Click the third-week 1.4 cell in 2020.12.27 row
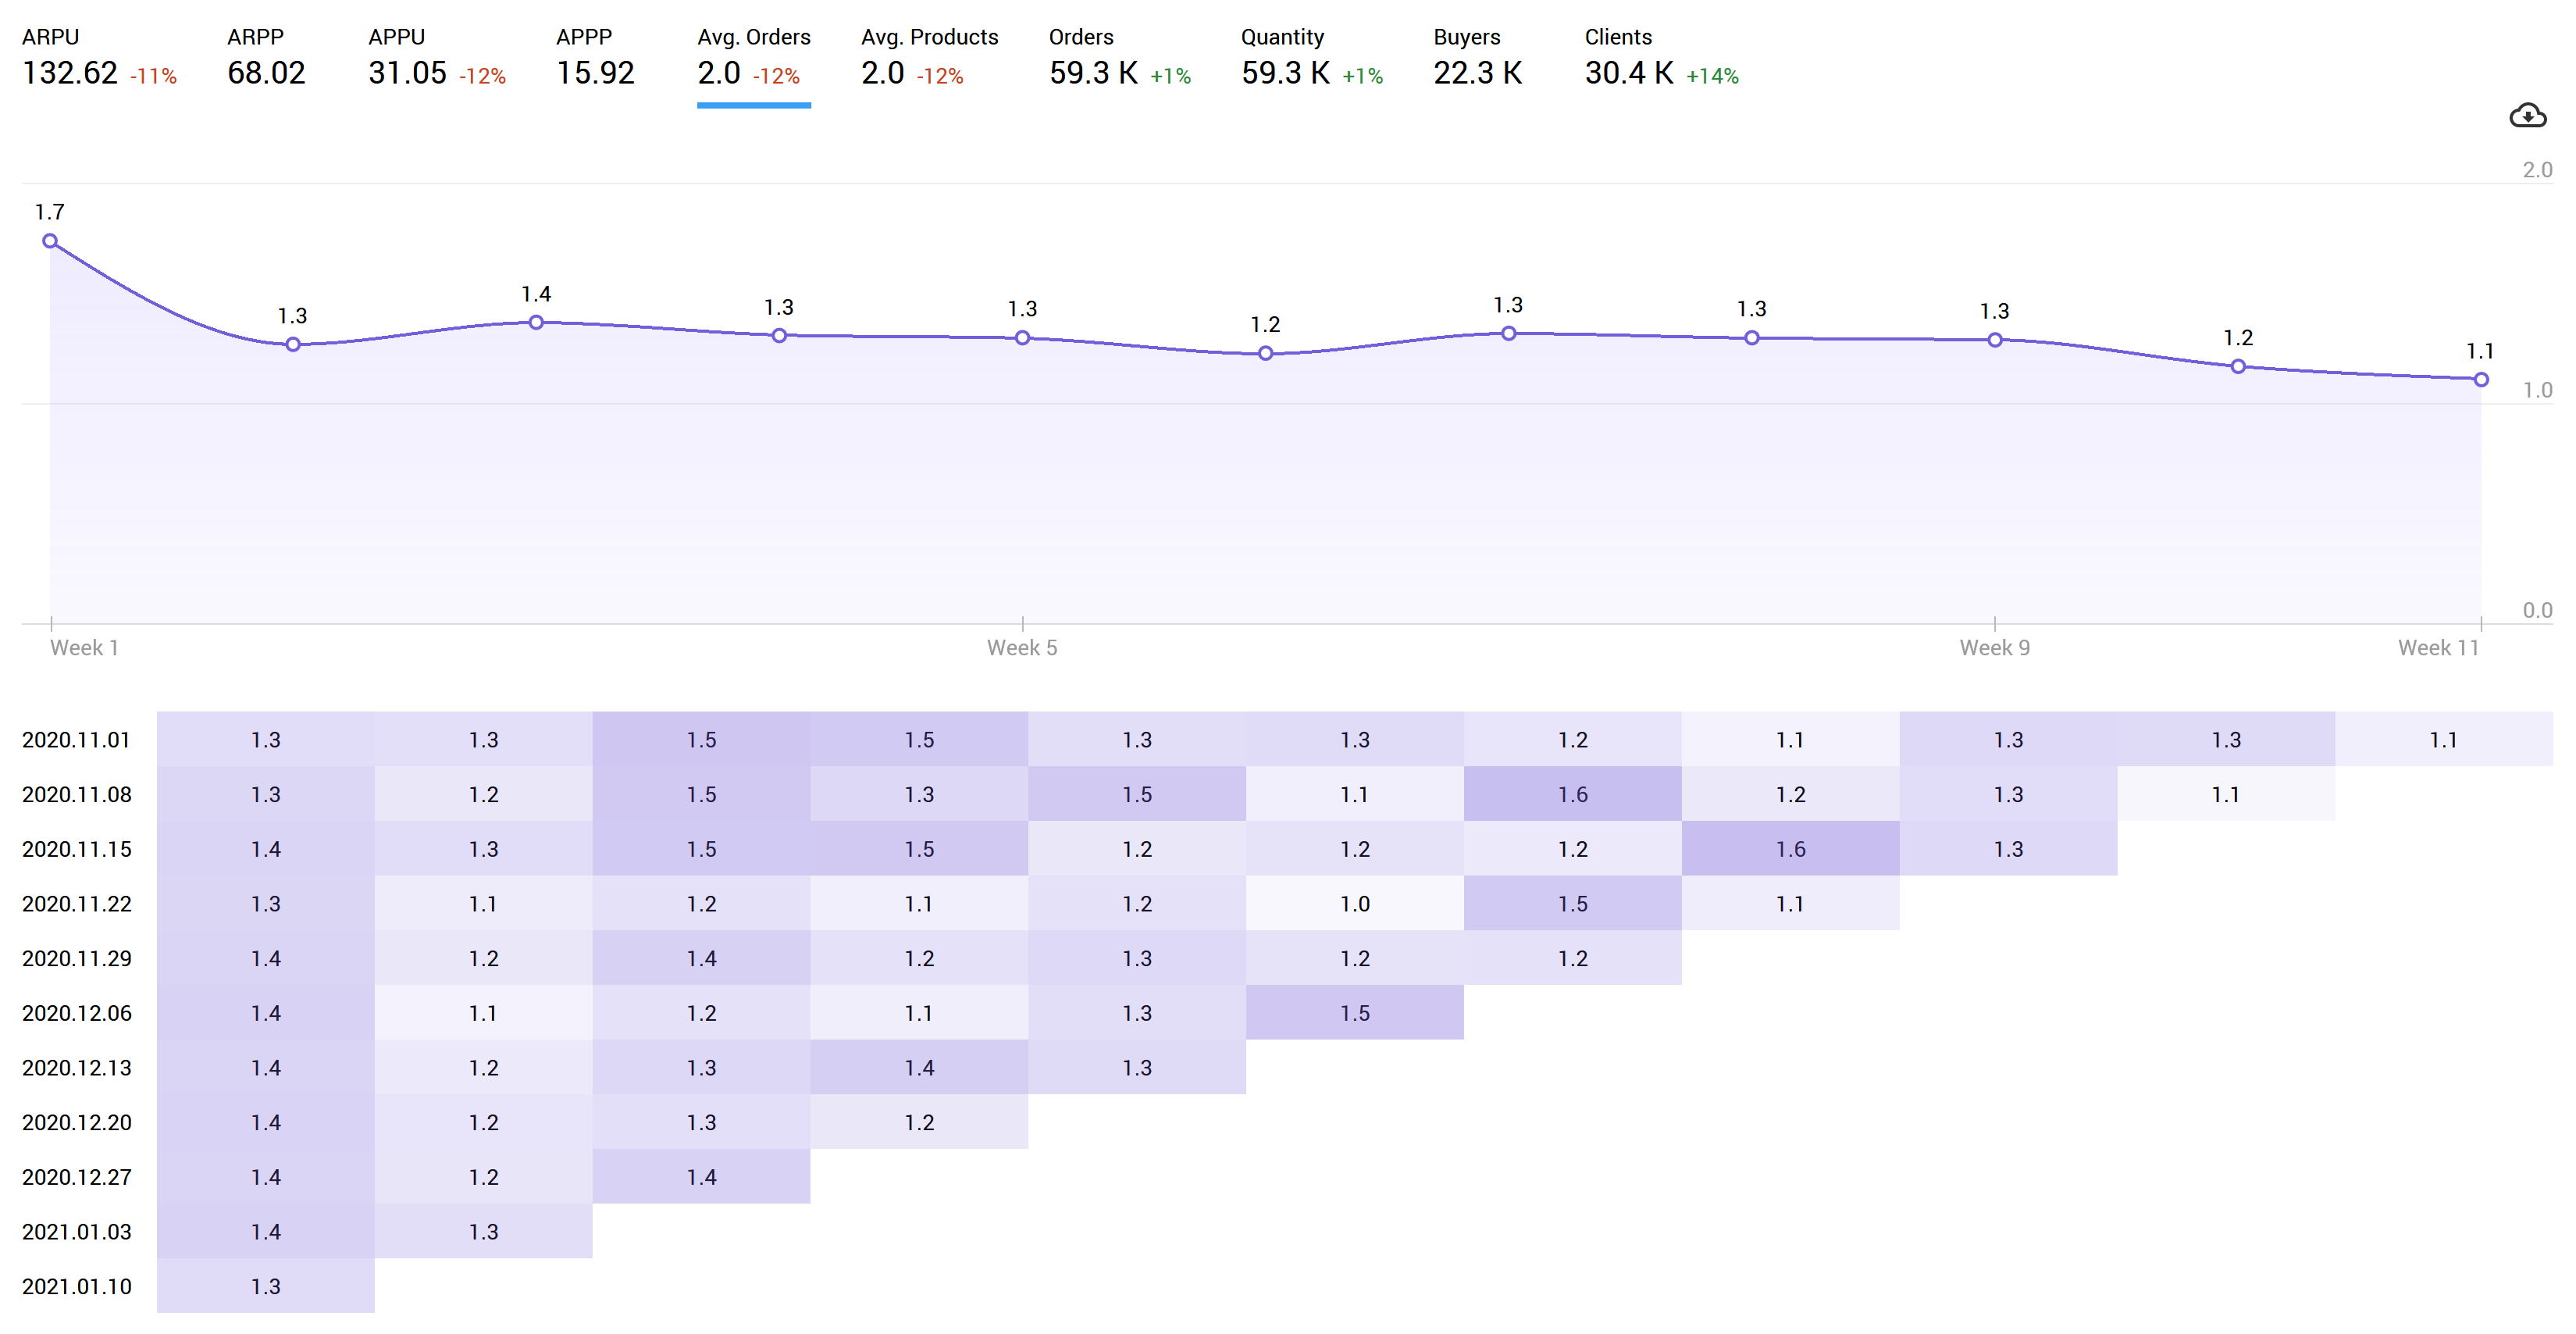This screenshot has height=1334, width=2576. point(702,1177)
